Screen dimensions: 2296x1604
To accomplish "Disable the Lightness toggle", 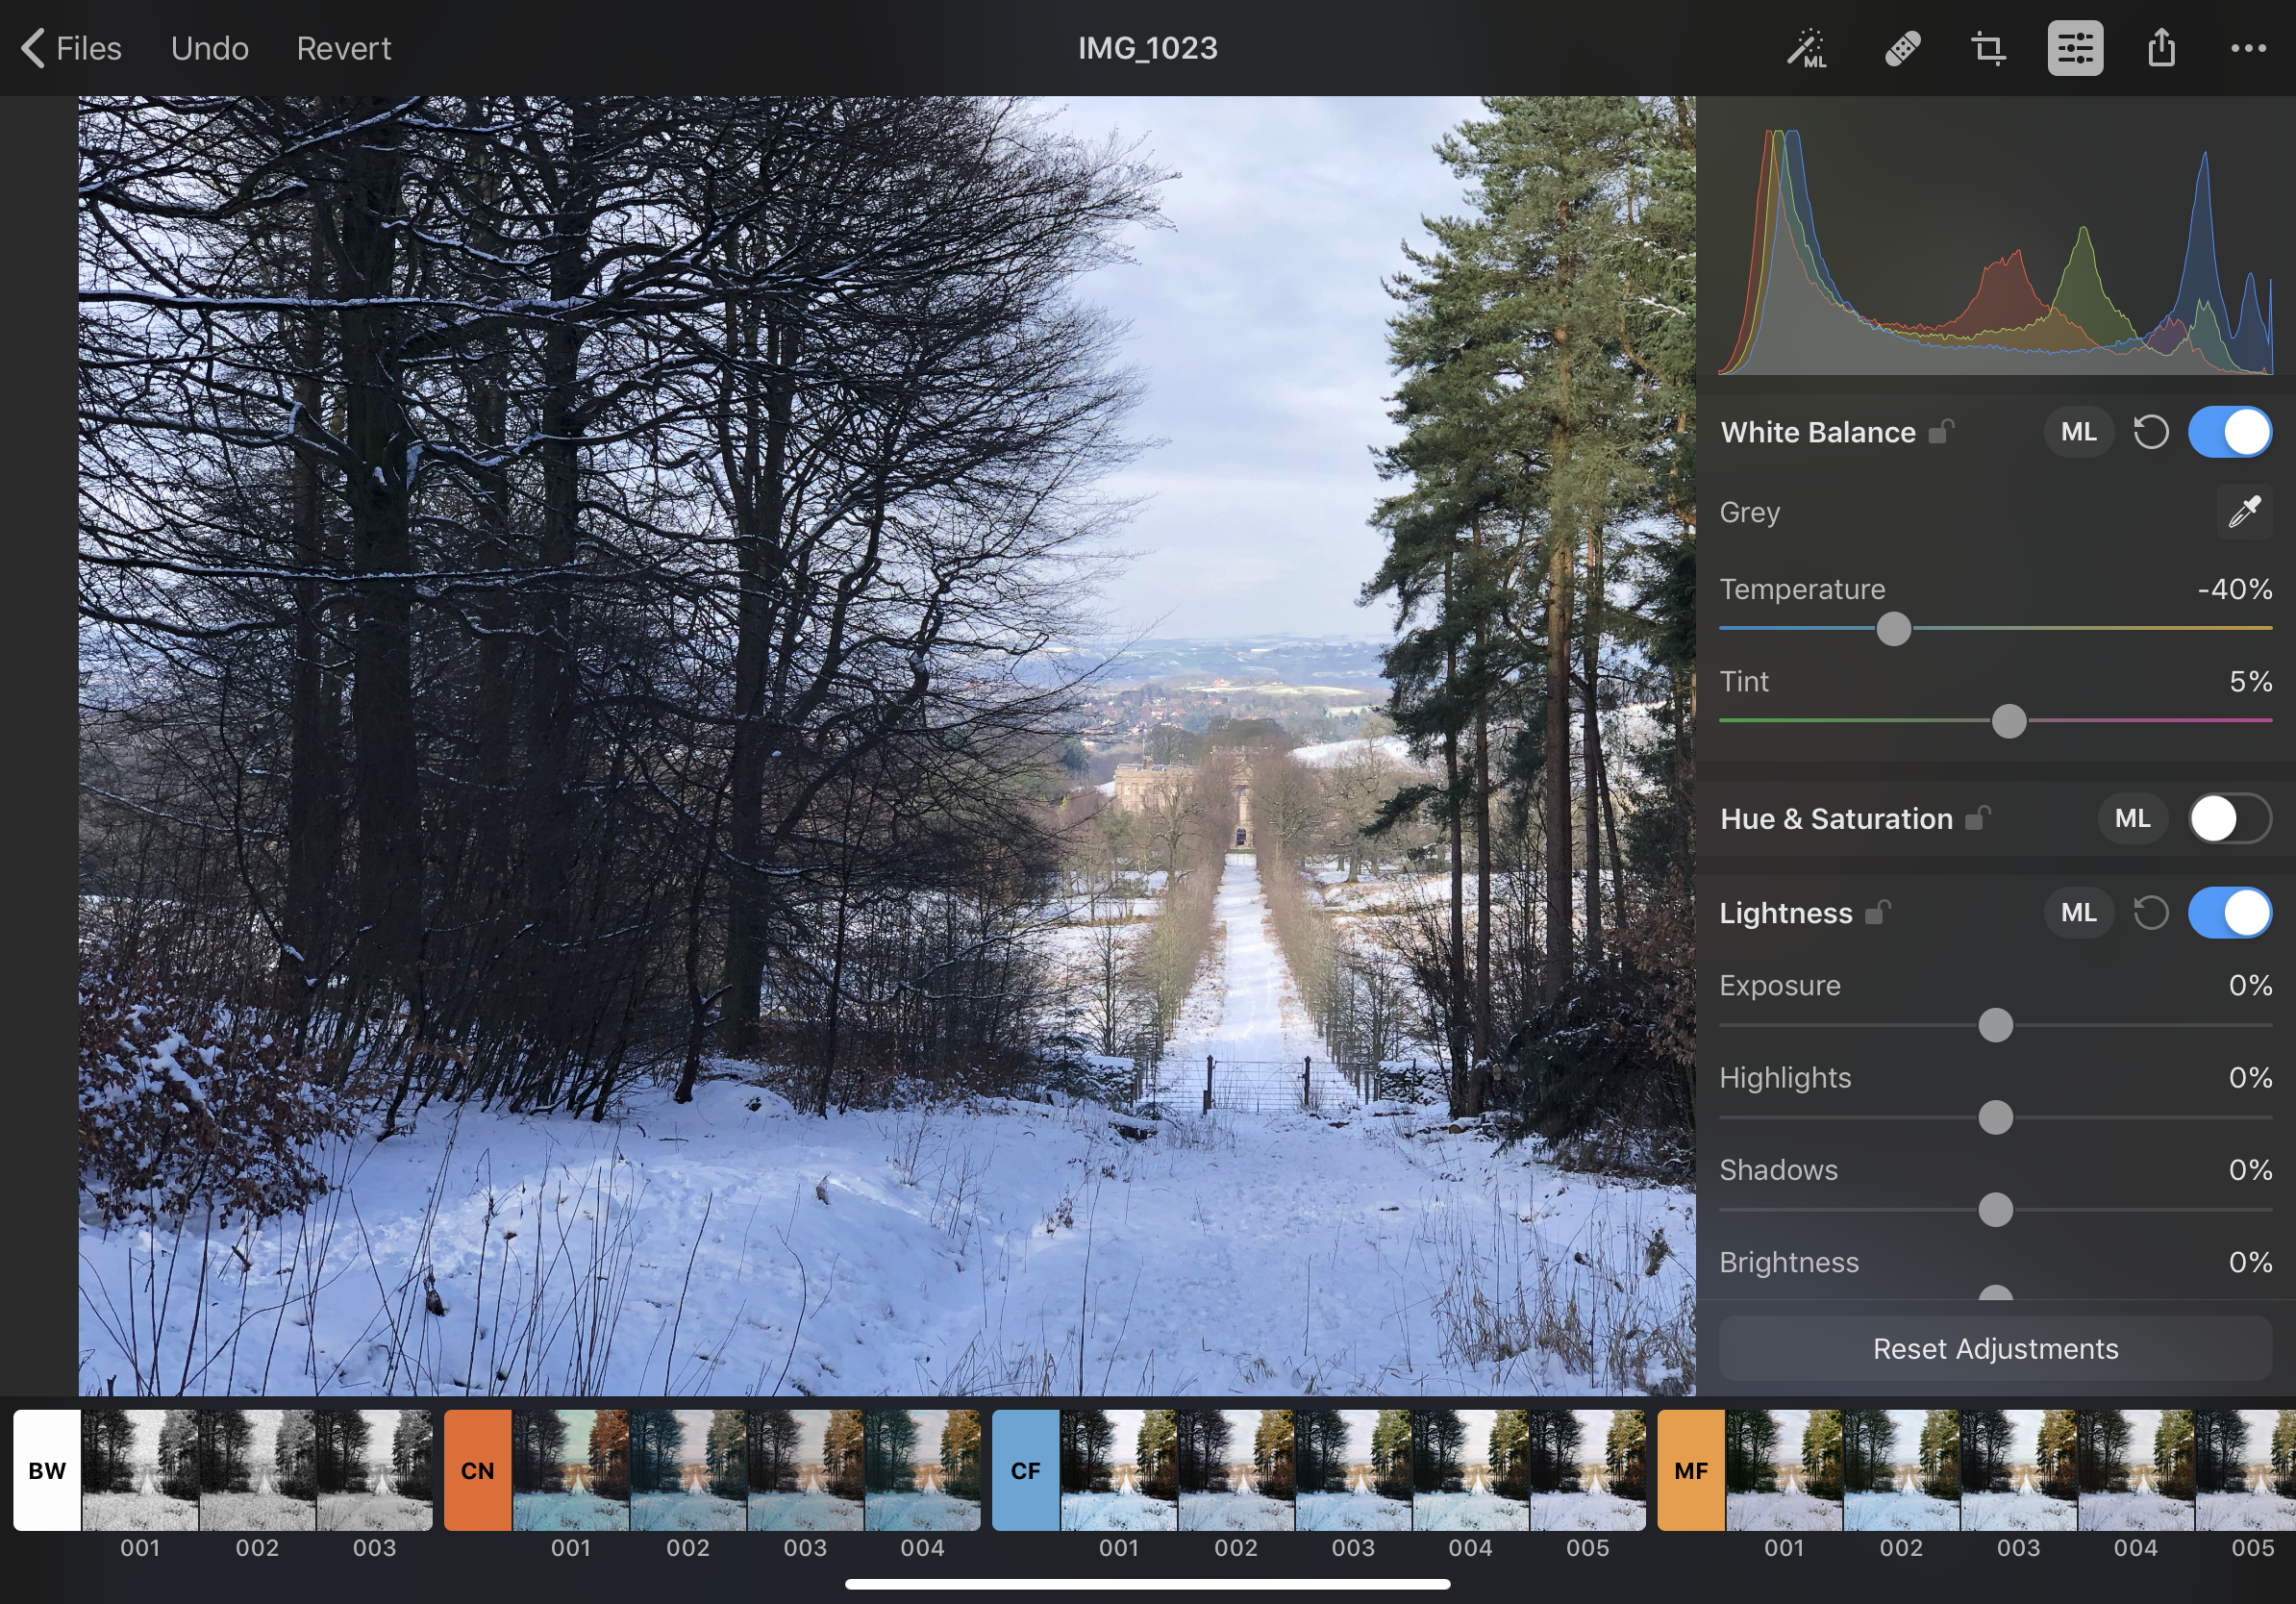I will 2229,912.
